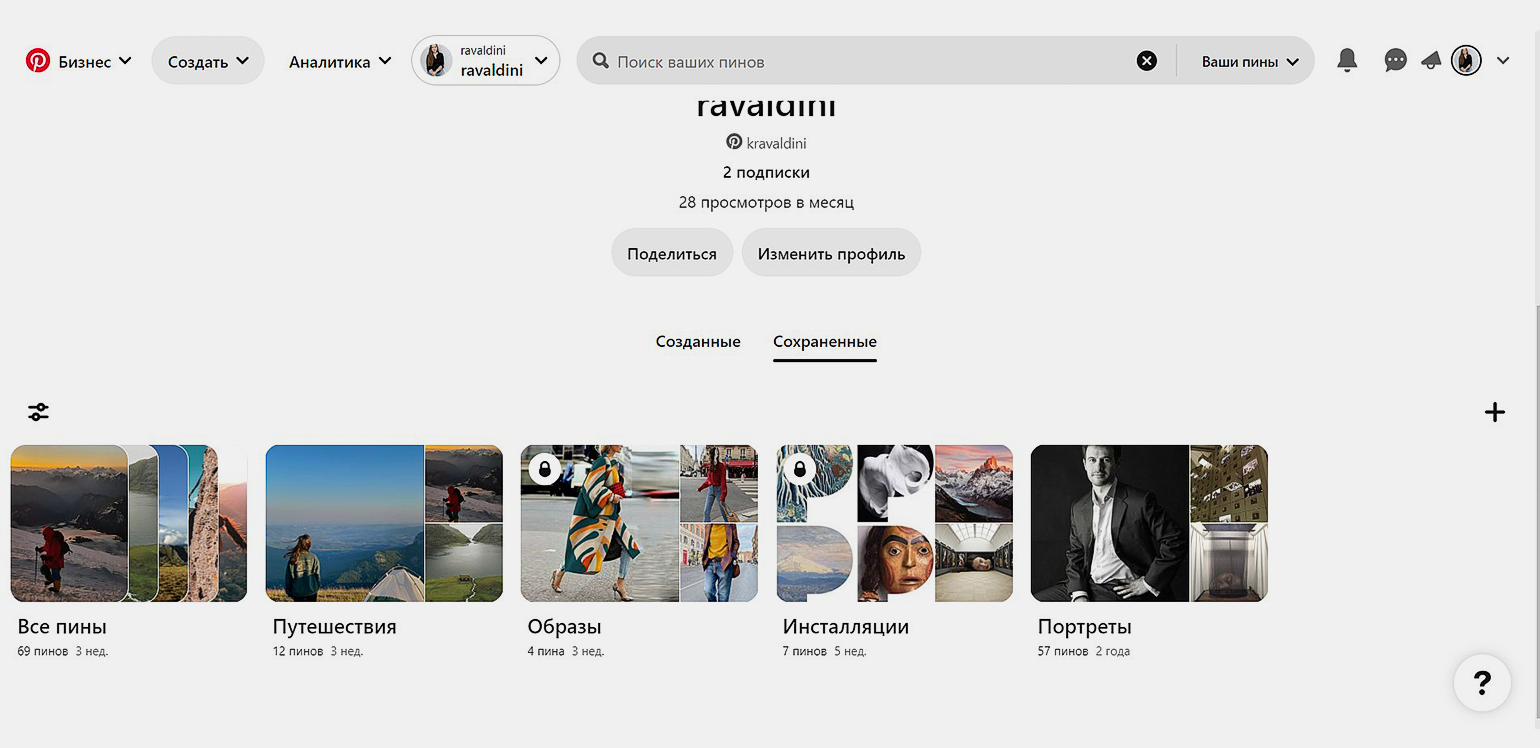Click the Образы board title
The image size is (1540, 748).
564,627
